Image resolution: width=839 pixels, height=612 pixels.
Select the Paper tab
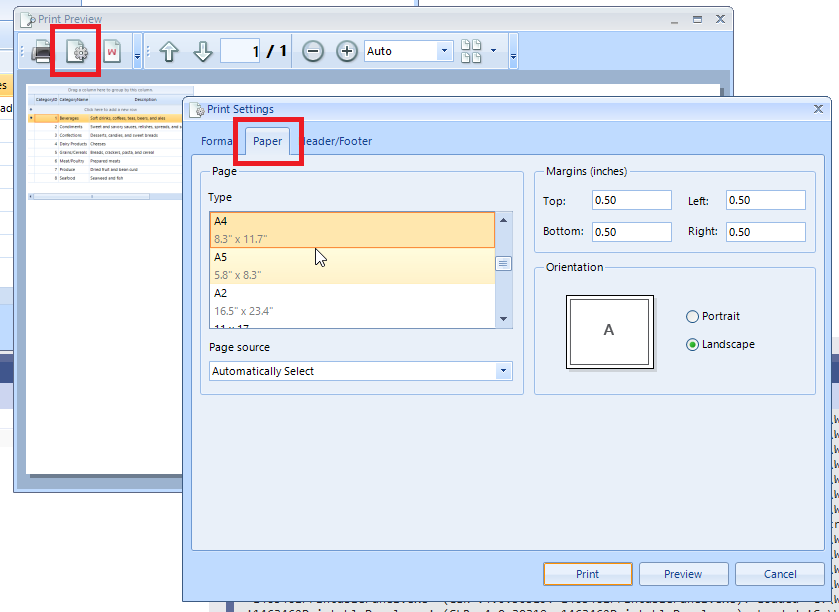pyautogui.click(x=268, y=141)
